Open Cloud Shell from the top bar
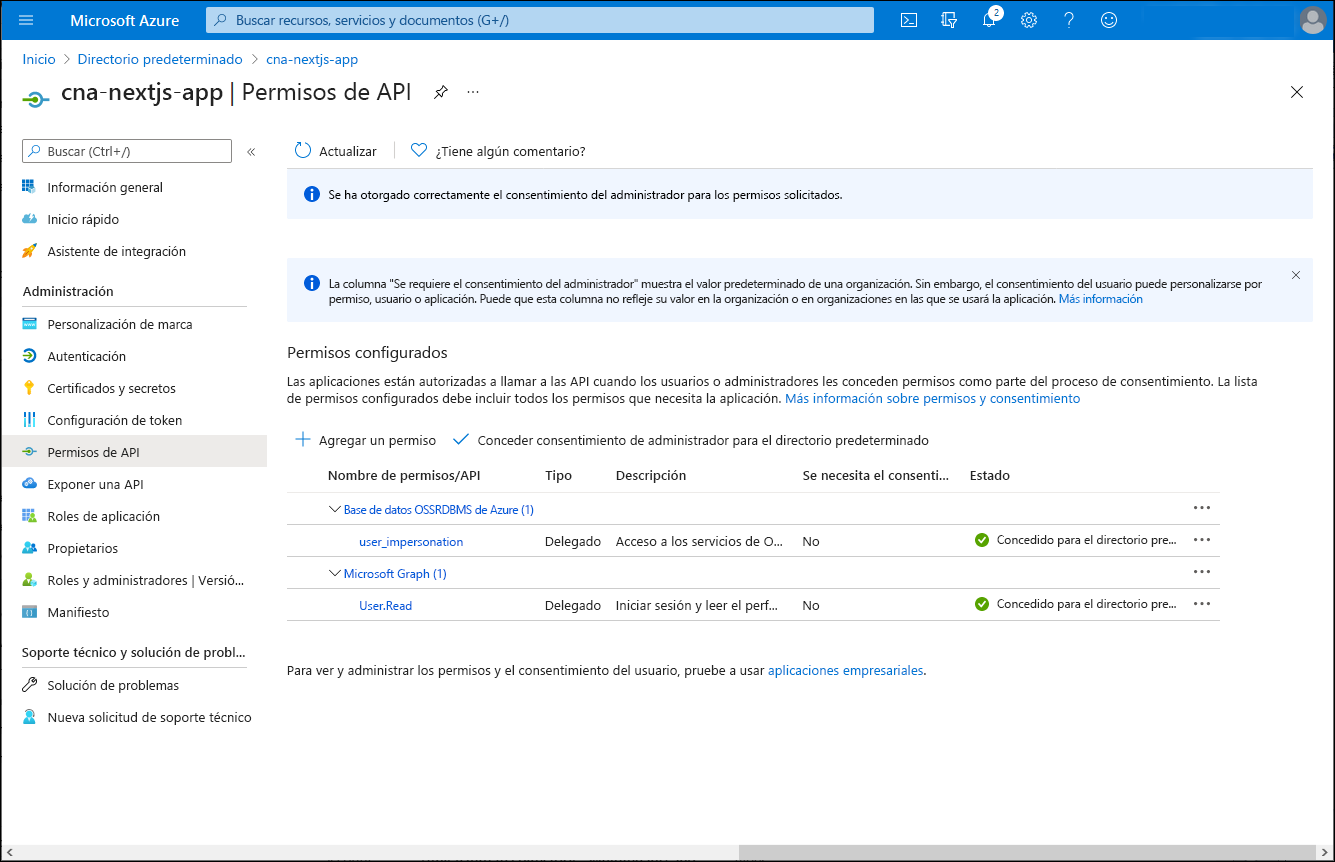1335x862 pixels. coord(909,20)
